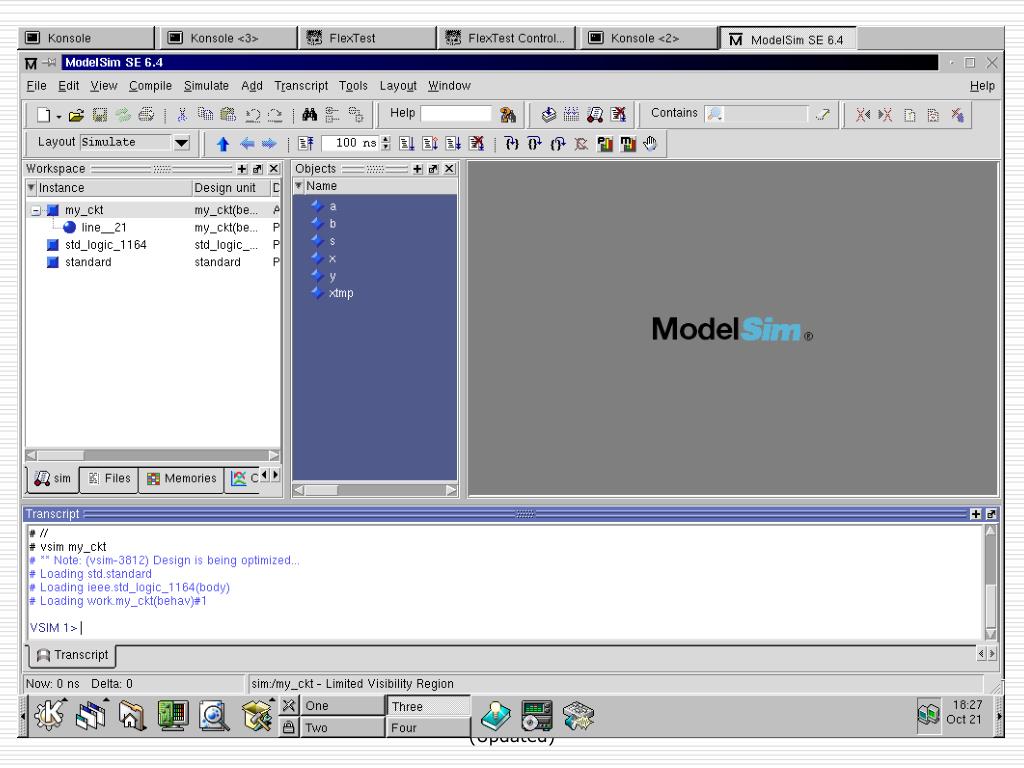Click the Break simulation icon with red X

(x=618, y=114)
